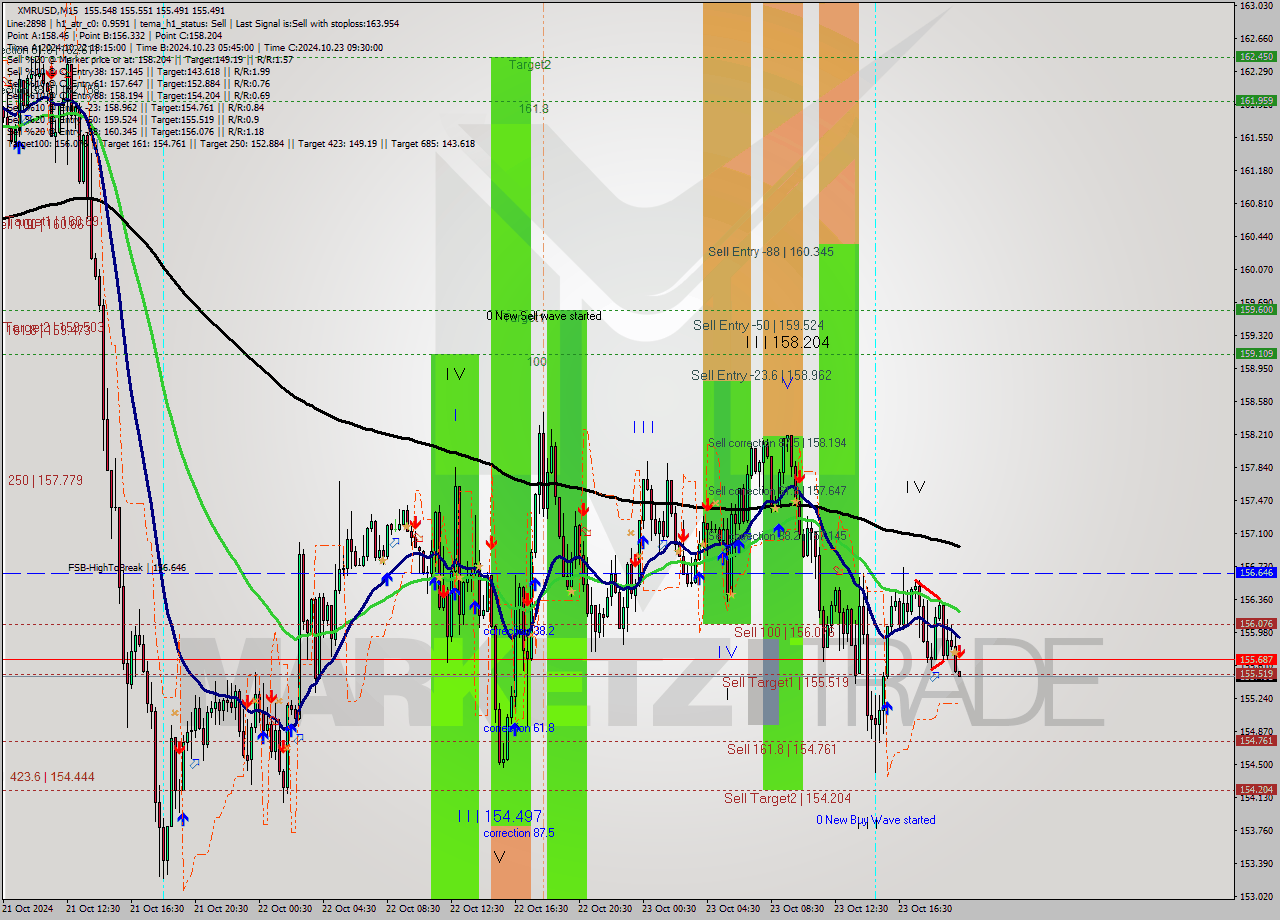Click the '0 New Sell wave started' label
This screenshot has width=1280, height=920.
click(544, 316)
